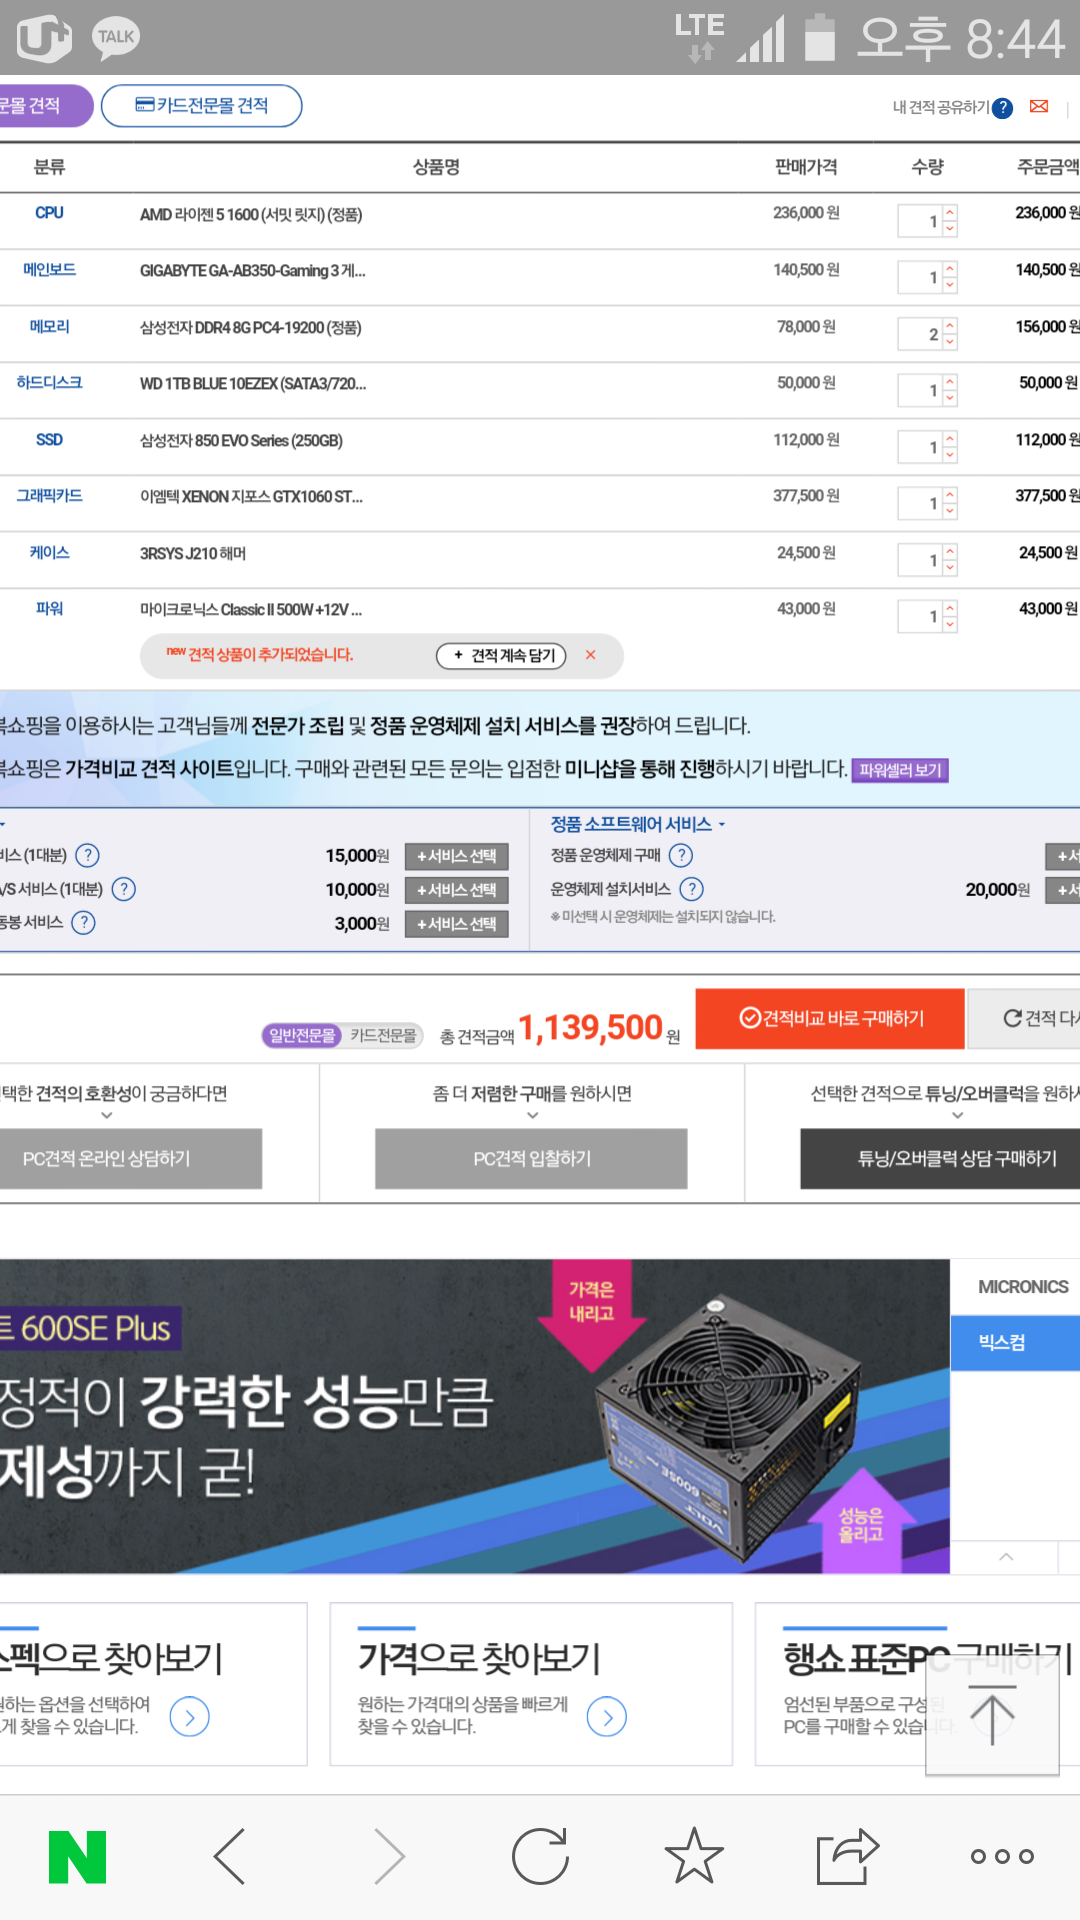Open help icon beside the 15,000원 service
This screenshot has height=1920, width=1080.
pos(88,855)
